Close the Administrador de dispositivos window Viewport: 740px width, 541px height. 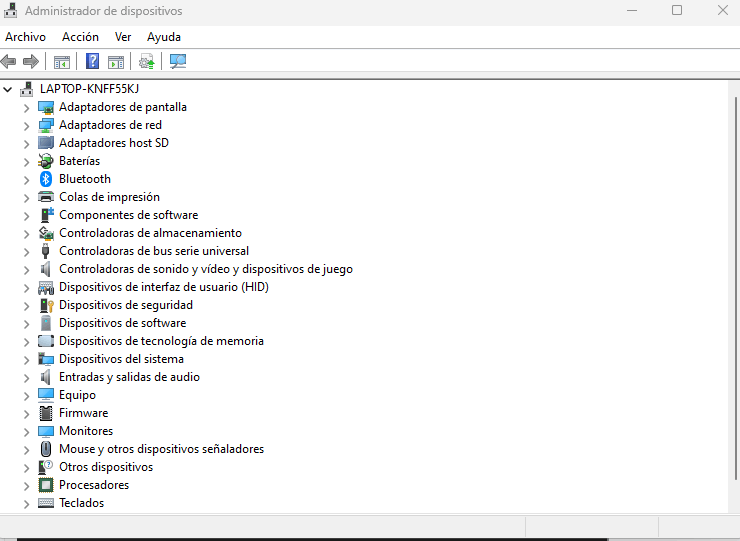coord(723,10)
